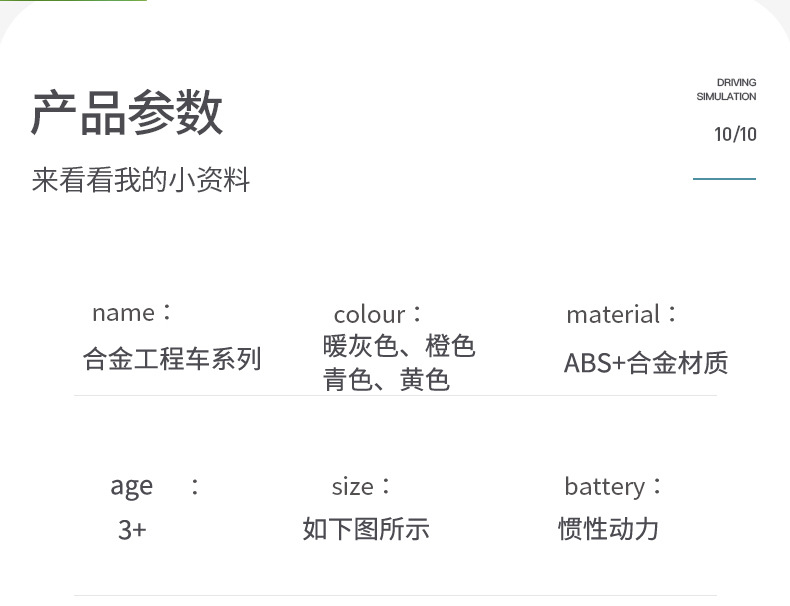Select the 来看看我的小资料 subtitle text

(141, 181)
